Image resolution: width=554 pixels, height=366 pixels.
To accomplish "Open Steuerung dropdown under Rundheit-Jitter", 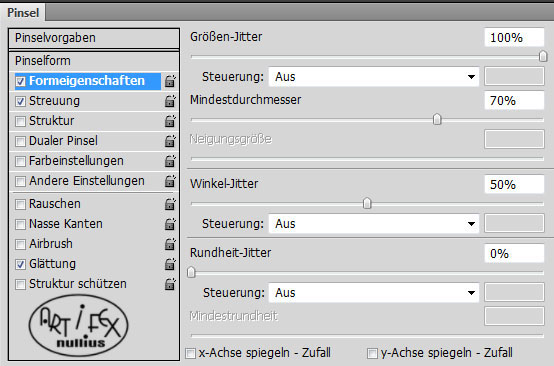I will click(x=373, y=293).
